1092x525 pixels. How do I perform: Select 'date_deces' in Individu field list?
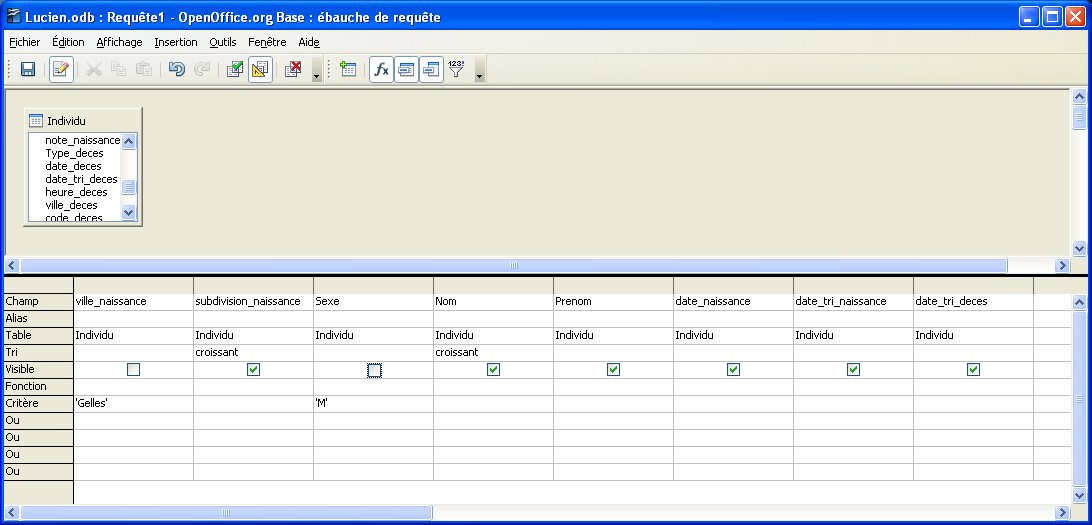click(73, 166)
